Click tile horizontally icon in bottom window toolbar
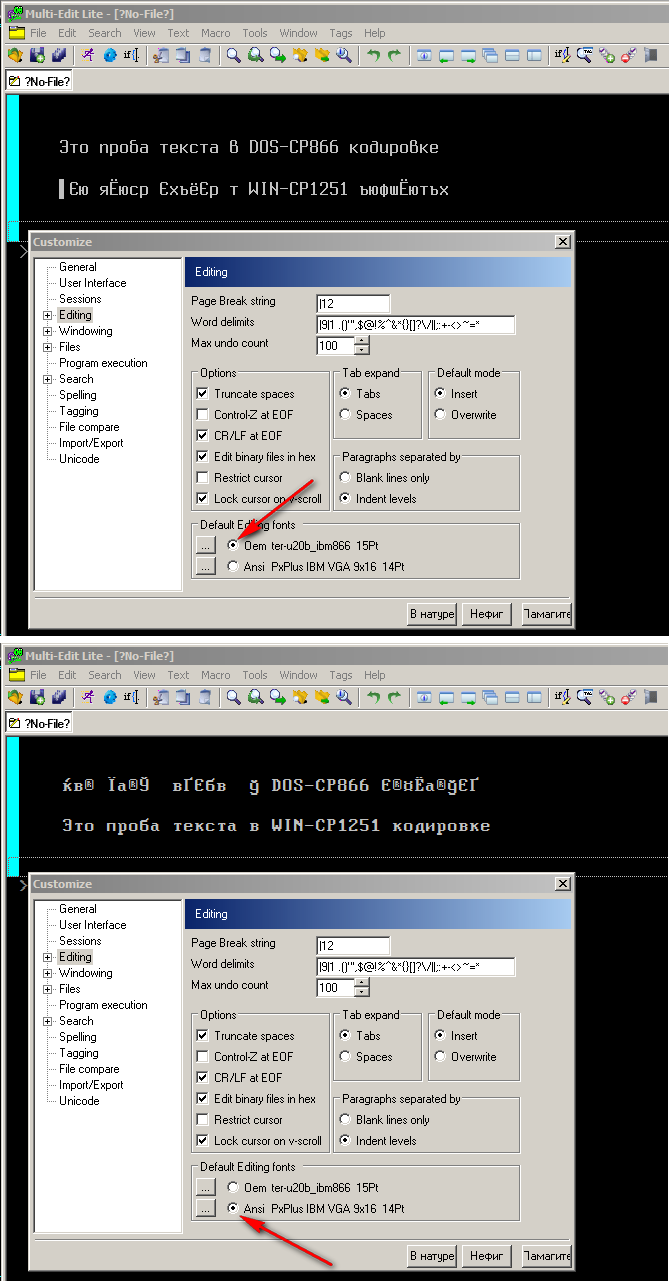This screenshot has width=669, height=1282. point(511,697)
